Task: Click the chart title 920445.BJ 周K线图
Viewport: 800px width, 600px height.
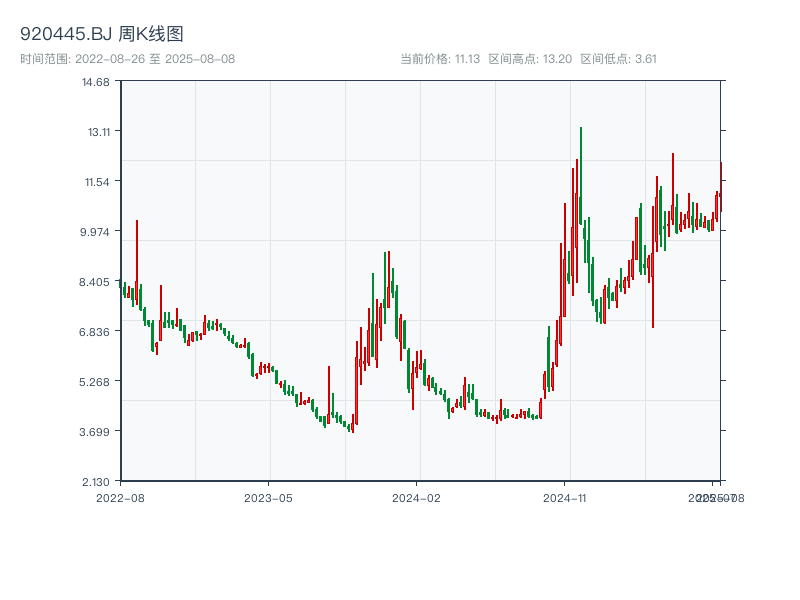Action: [x=102, y=34]
